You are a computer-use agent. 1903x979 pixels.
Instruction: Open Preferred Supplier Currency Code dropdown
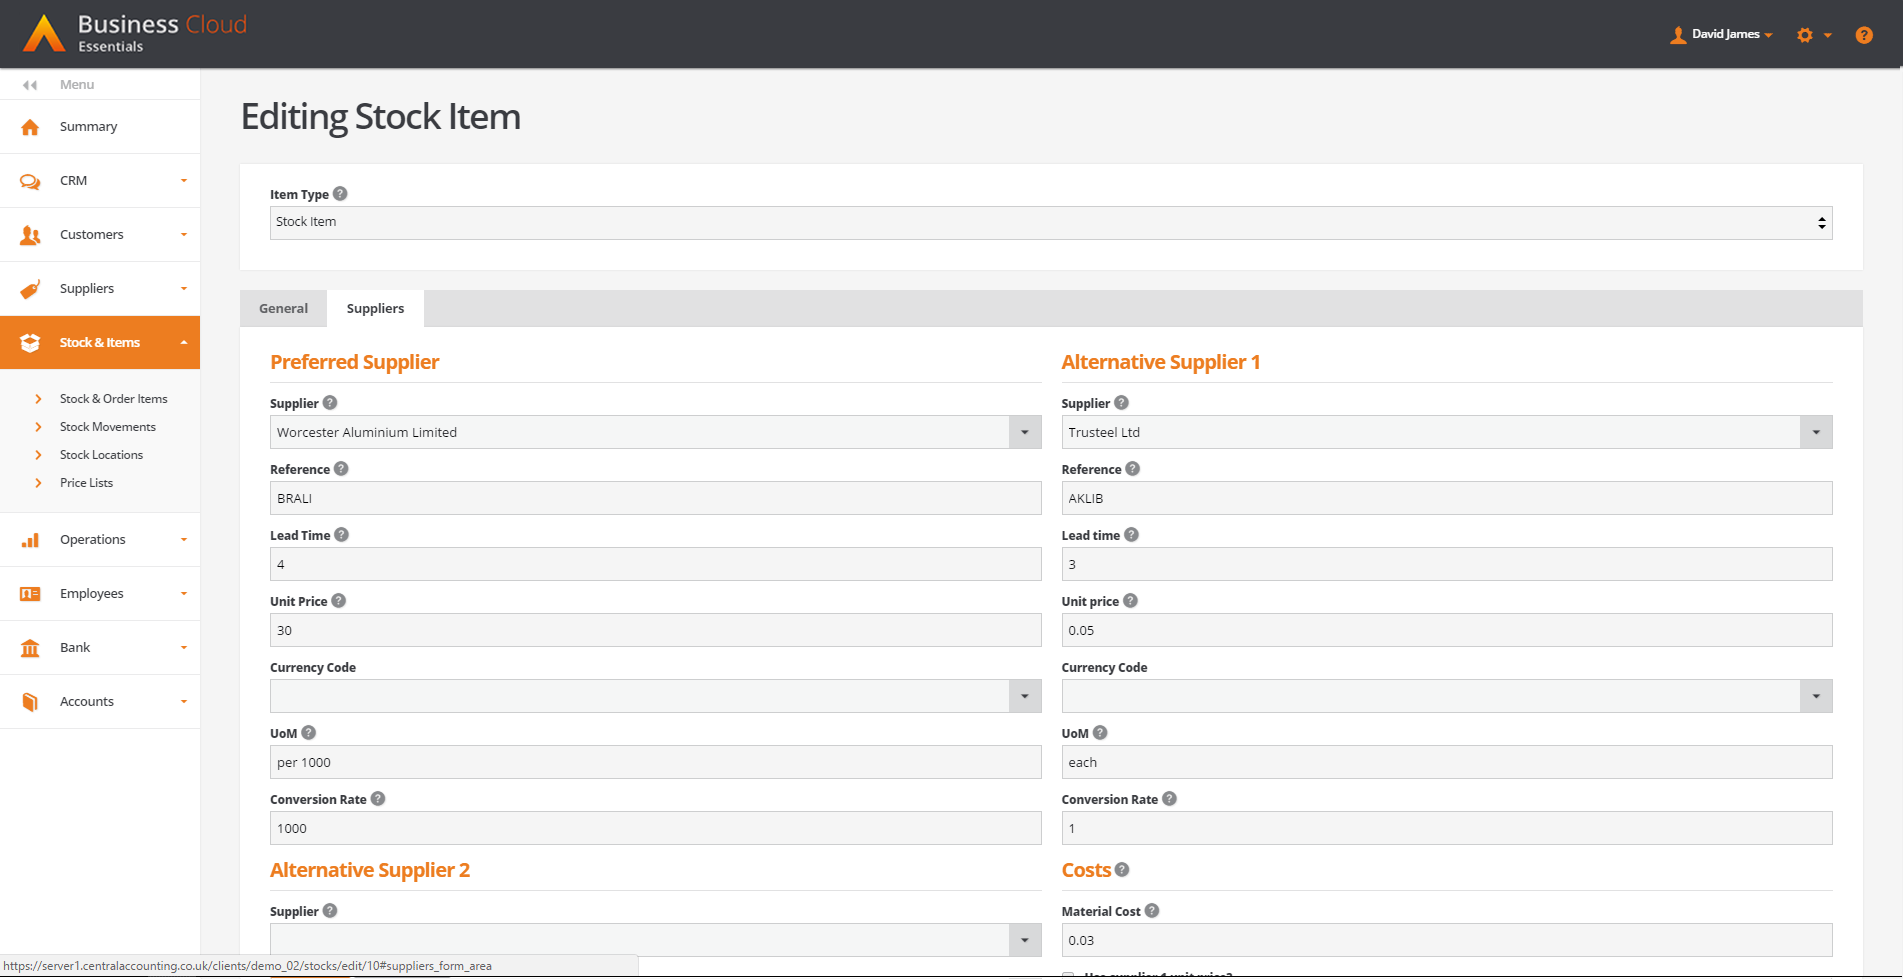pyautogui.click(x=1024, y=697)
